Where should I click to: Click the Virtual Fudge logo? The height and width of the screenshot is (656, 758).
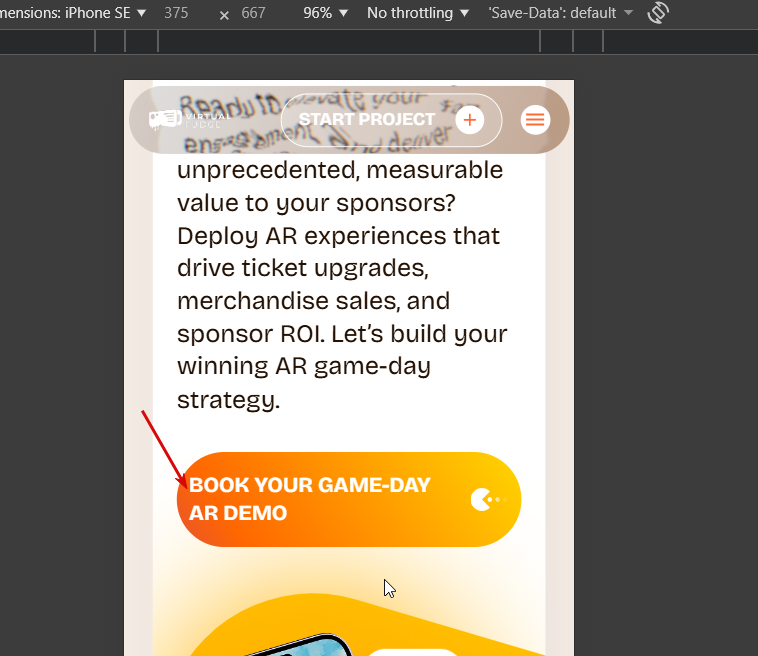pyautogui.click(x=190, y=119)
